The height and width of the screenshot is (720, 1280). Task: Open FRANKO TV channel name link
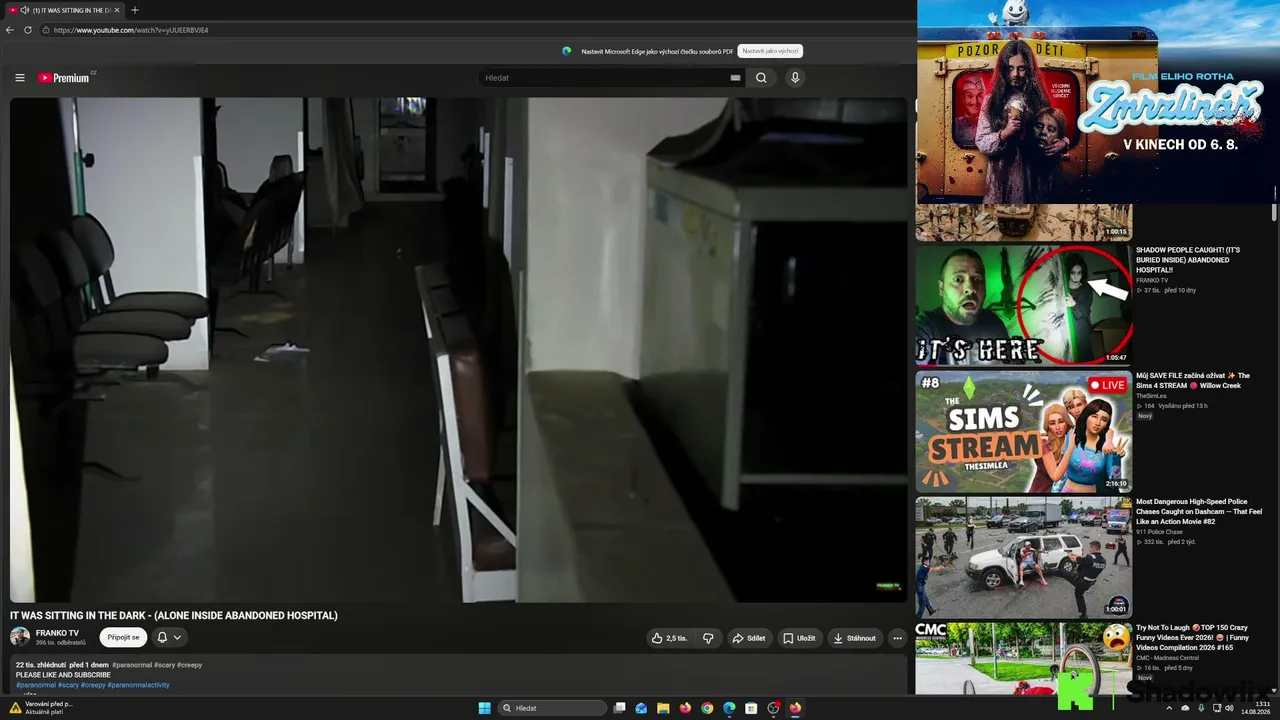tap(57, 633)
